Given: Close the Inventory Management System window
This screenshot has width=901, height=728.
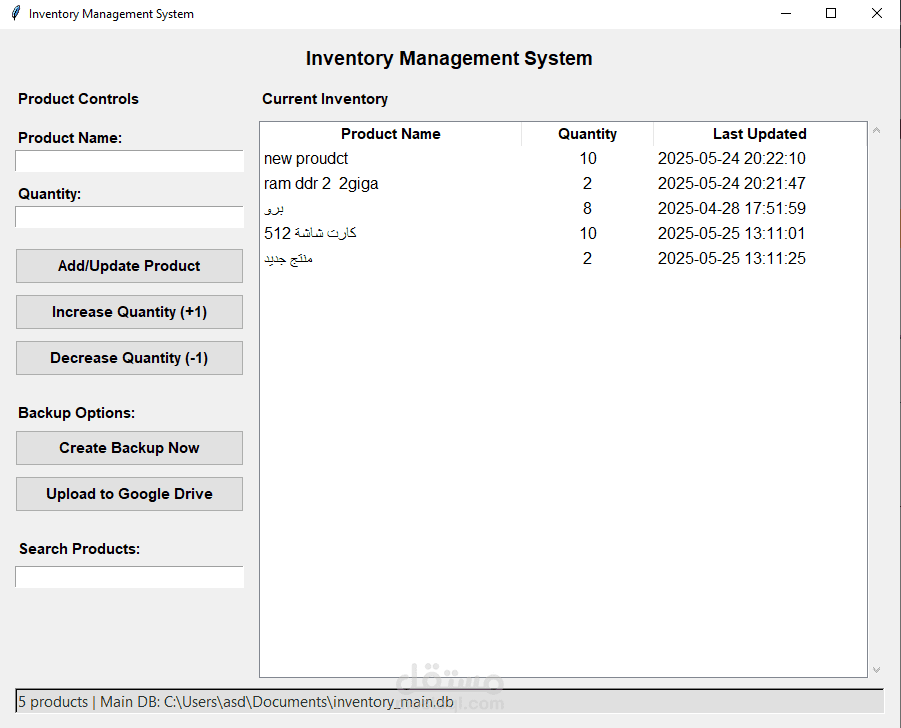Looking at the screenshot, I should click(877, 13).
